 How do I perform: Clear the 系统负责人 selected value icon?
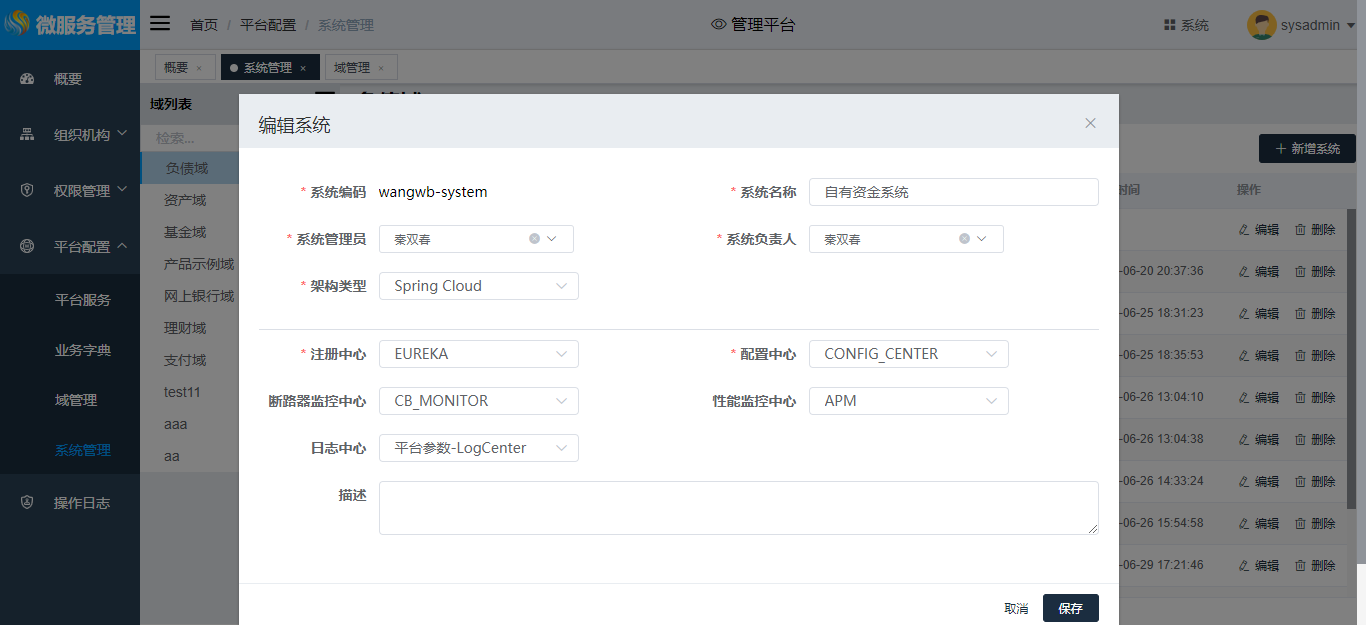(x=964, y=239)
